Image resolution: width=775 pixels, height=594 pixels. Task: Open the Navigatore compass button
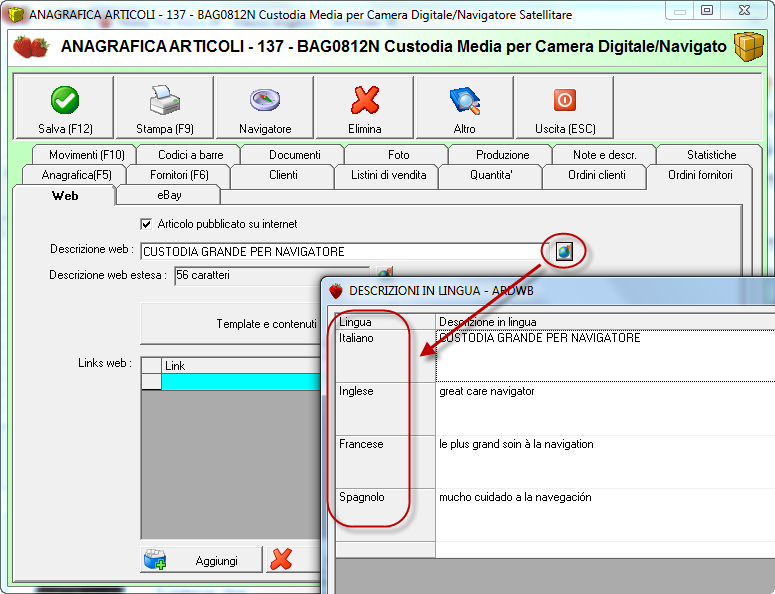pos(265,108)
